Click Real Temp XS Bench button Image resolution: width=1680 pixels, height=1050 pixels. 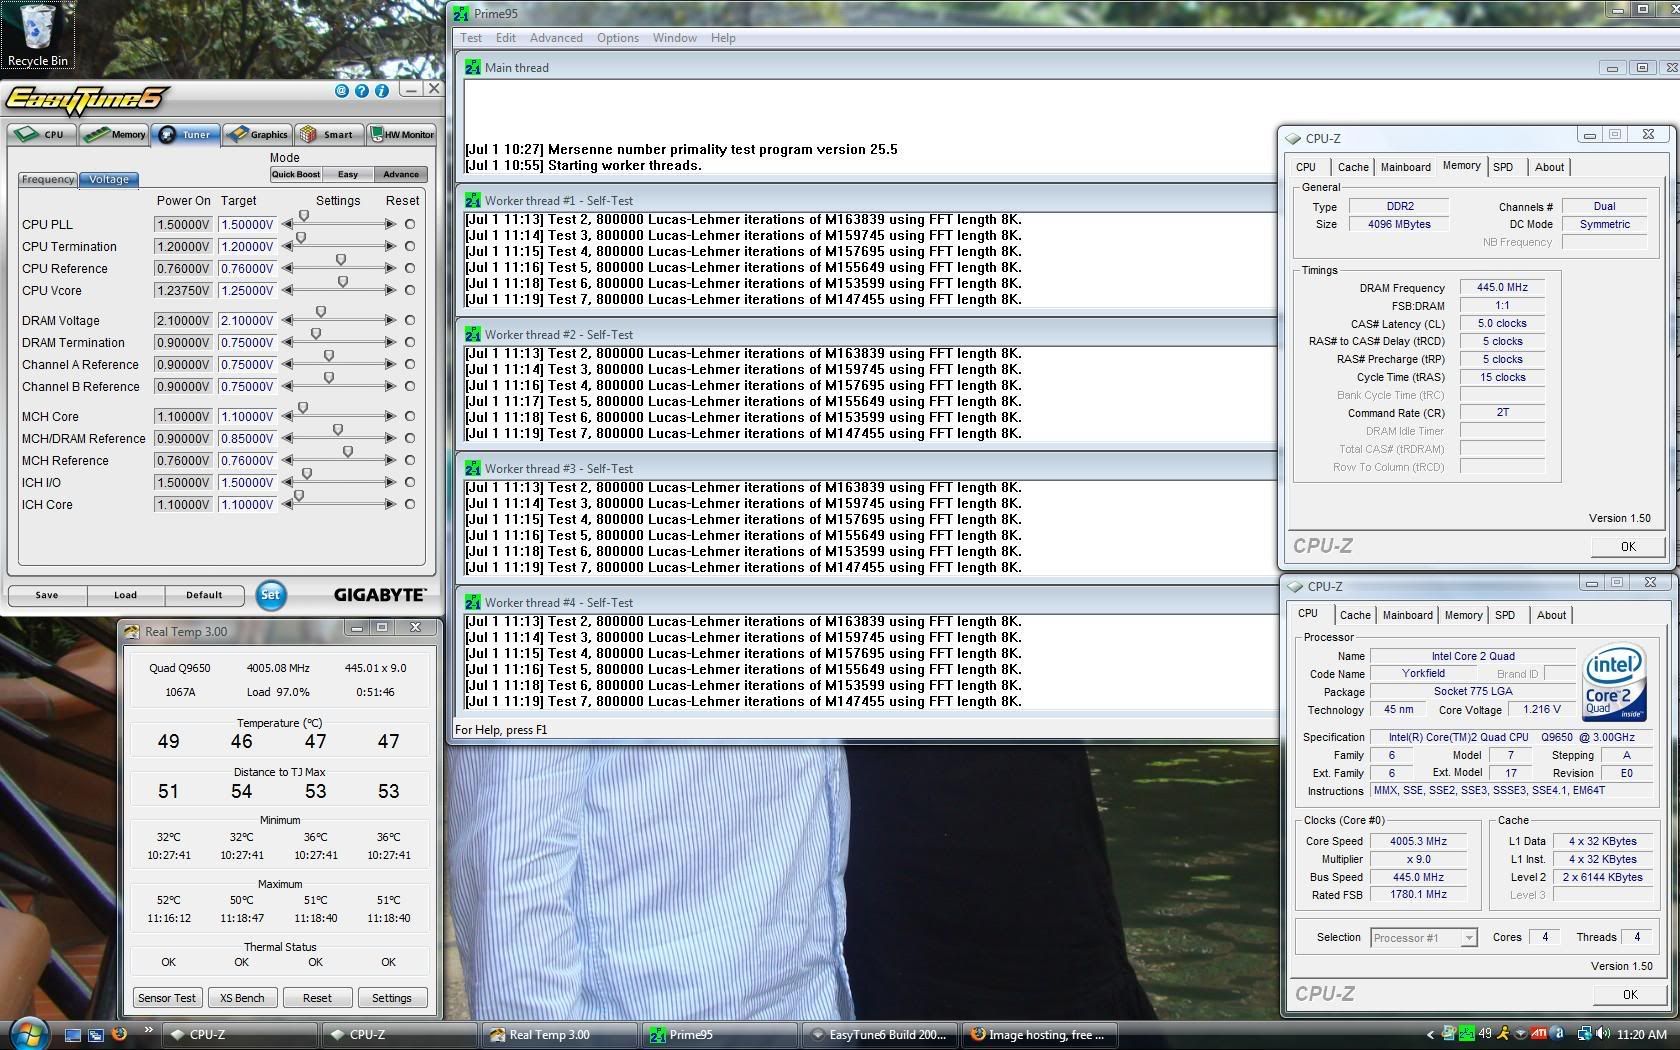(x=242, y=998)
